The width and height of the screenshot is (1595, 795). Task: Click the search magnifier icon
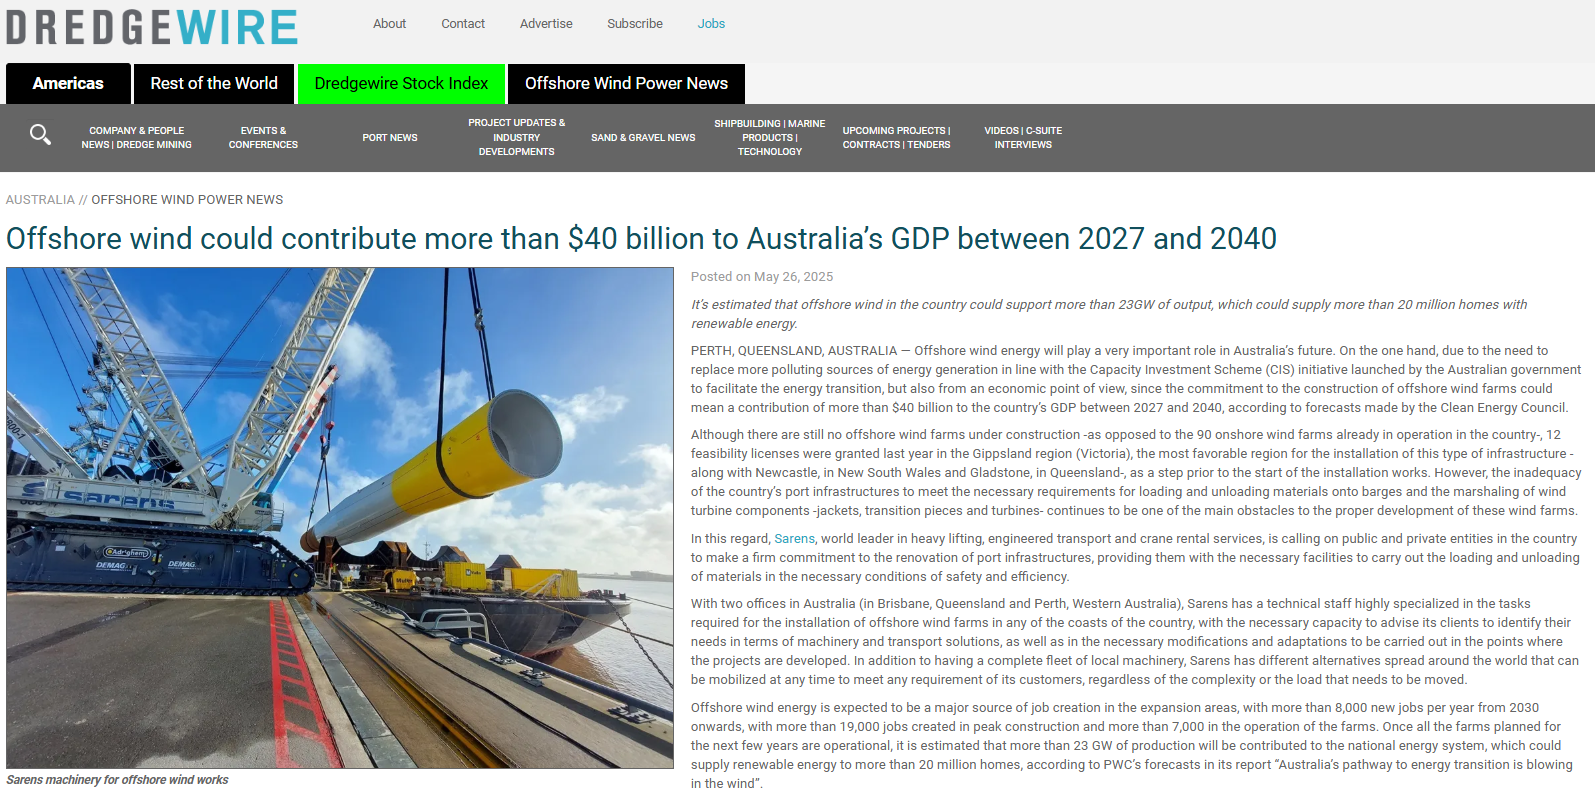click(40, 135)
